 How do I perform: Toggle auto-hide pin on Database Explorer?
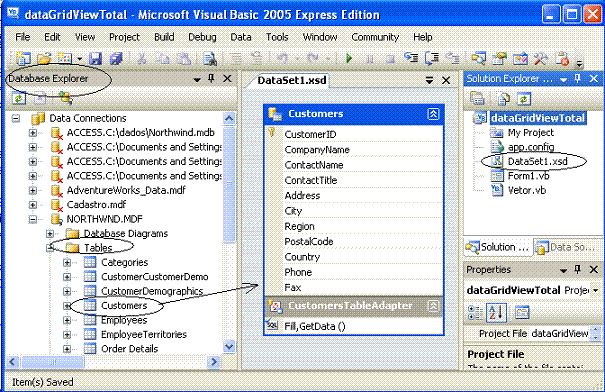click(211, 79)
